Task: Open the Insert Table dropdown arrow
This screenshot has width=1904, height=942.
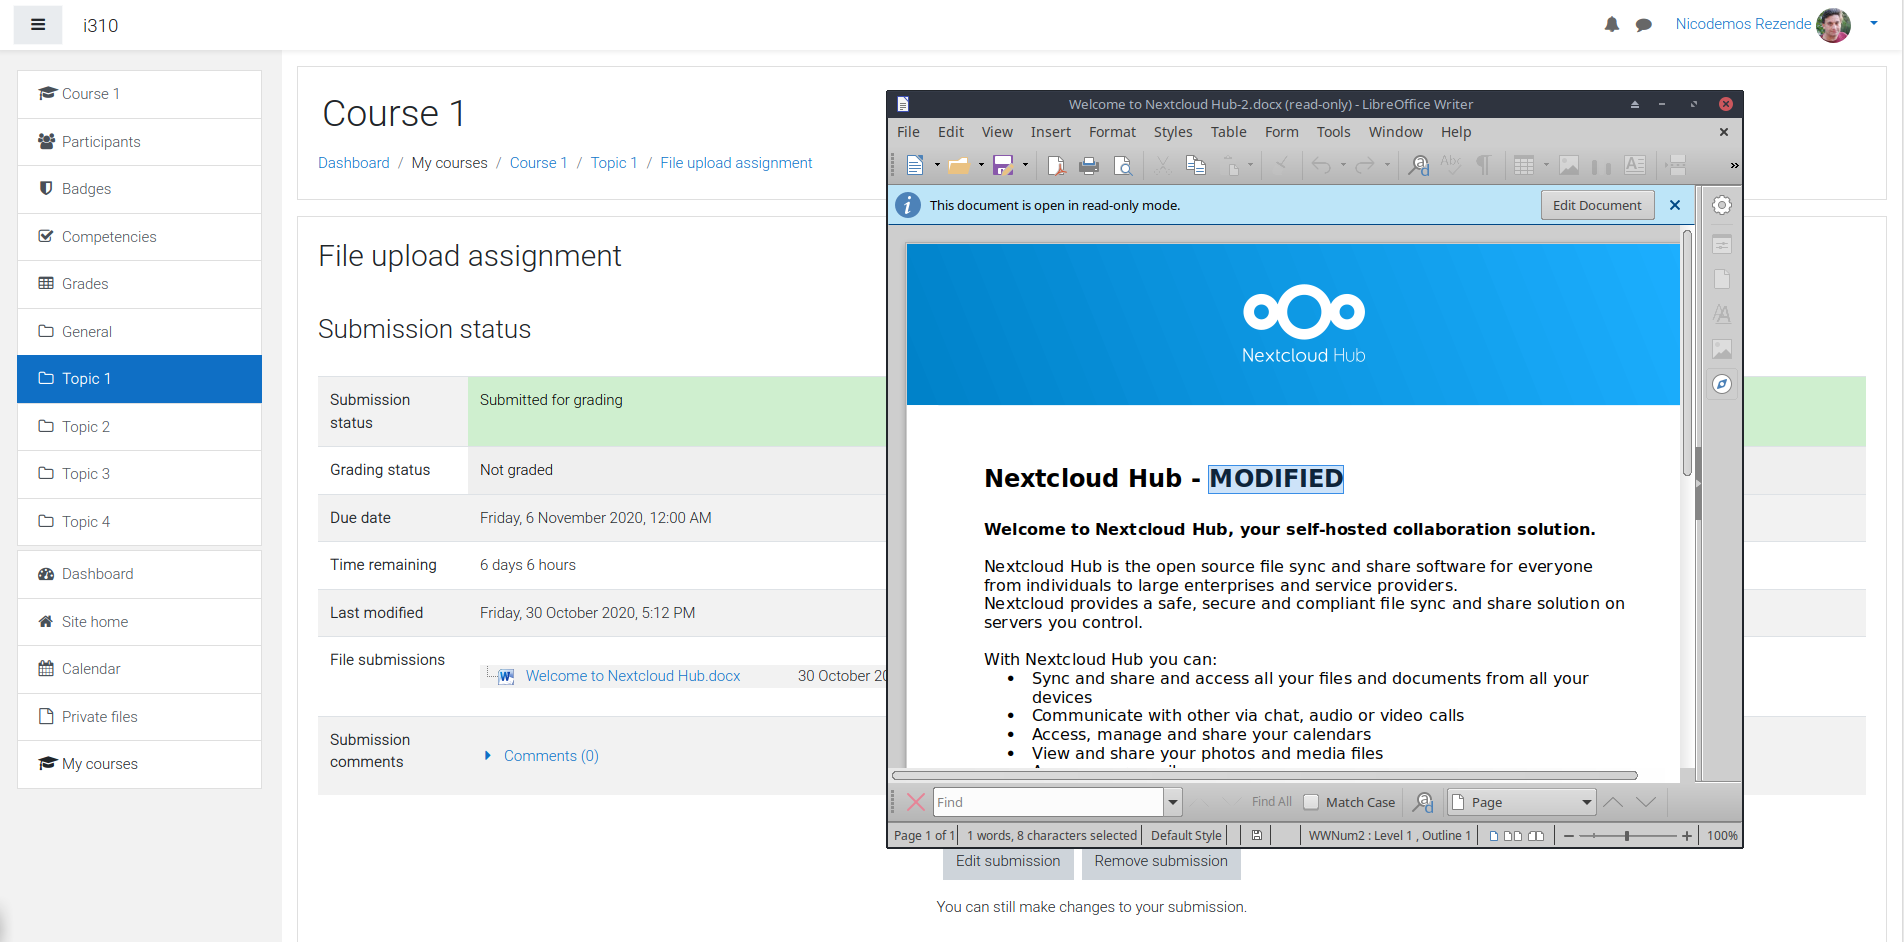Action: click(1546, 165)
